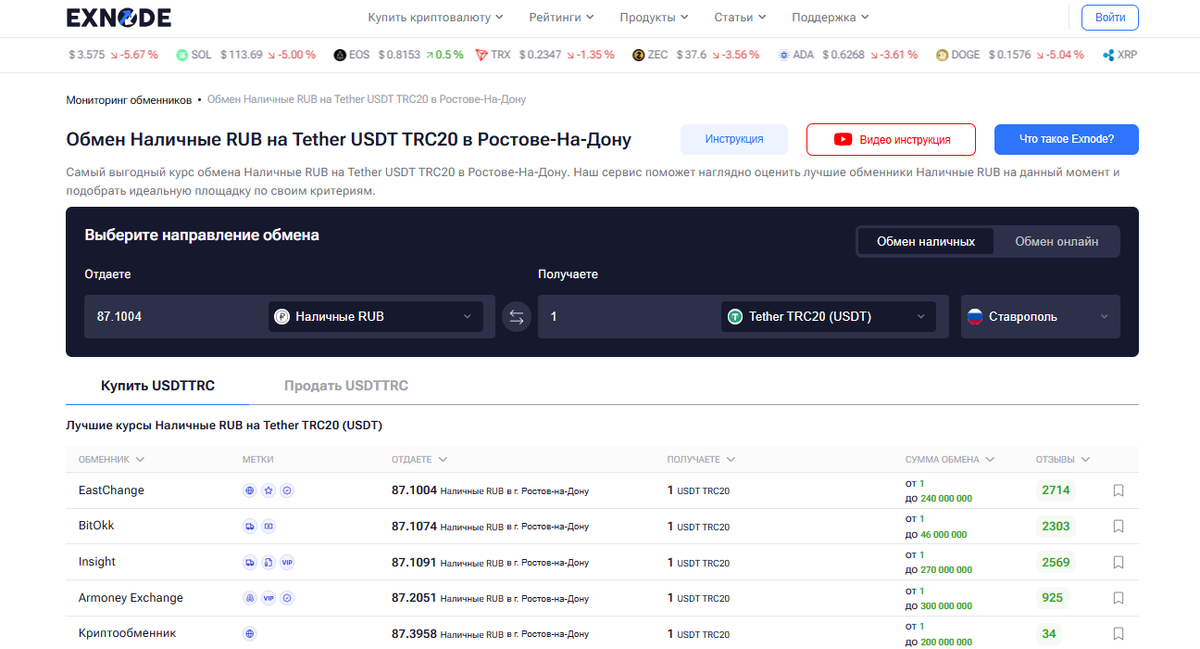This screenshot has width=1200, height=649.
Task: Click the ZEC coin icon in ticker
Action: [639, 55]
